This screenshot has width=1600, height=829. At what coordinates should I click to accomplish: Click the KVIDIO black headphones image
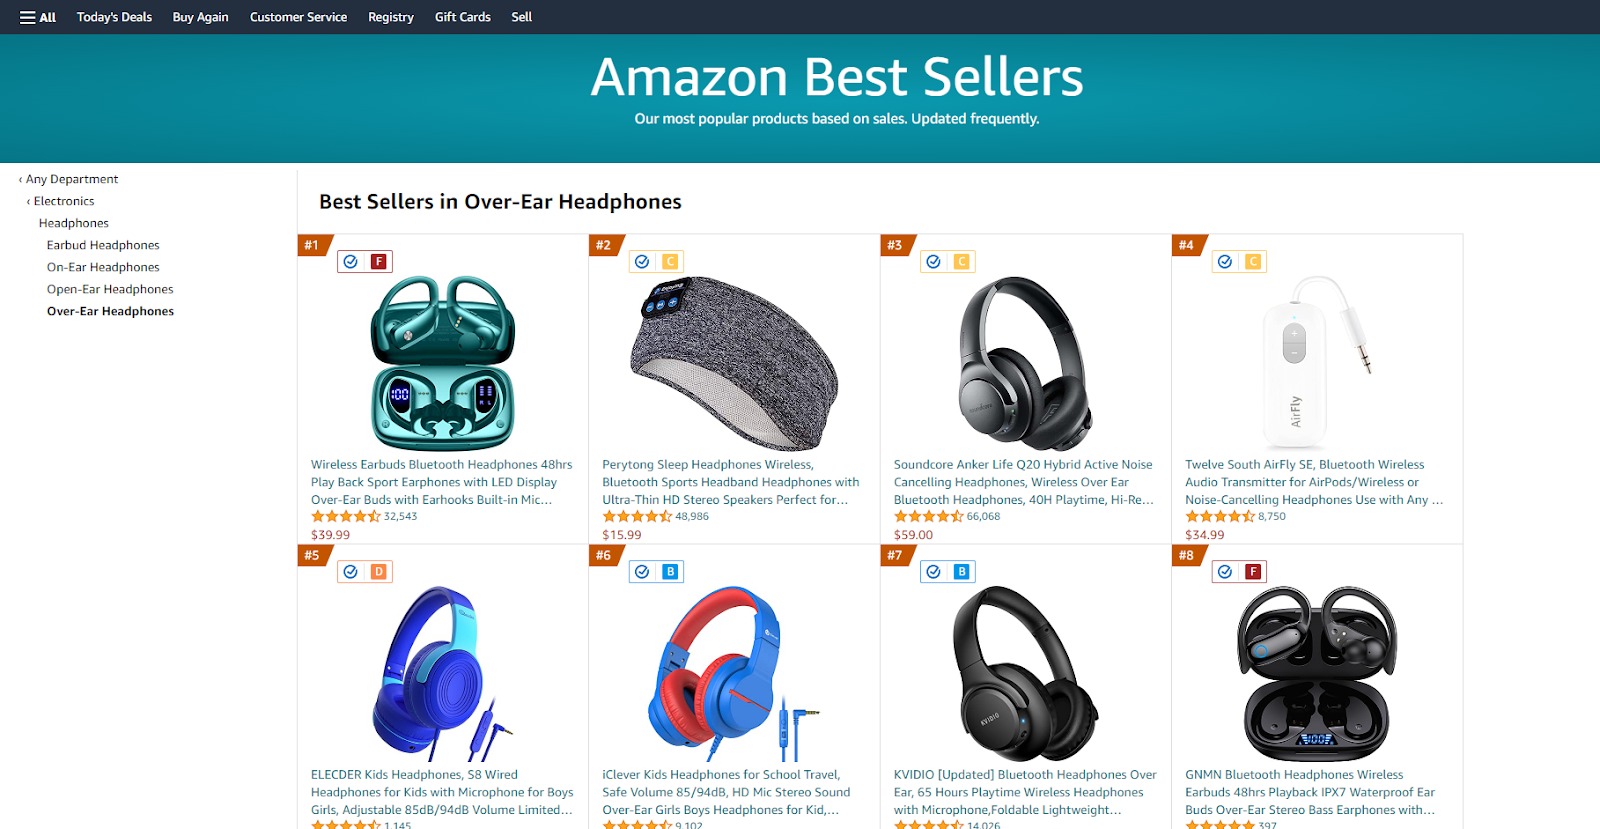click(x=1025, y=674)
